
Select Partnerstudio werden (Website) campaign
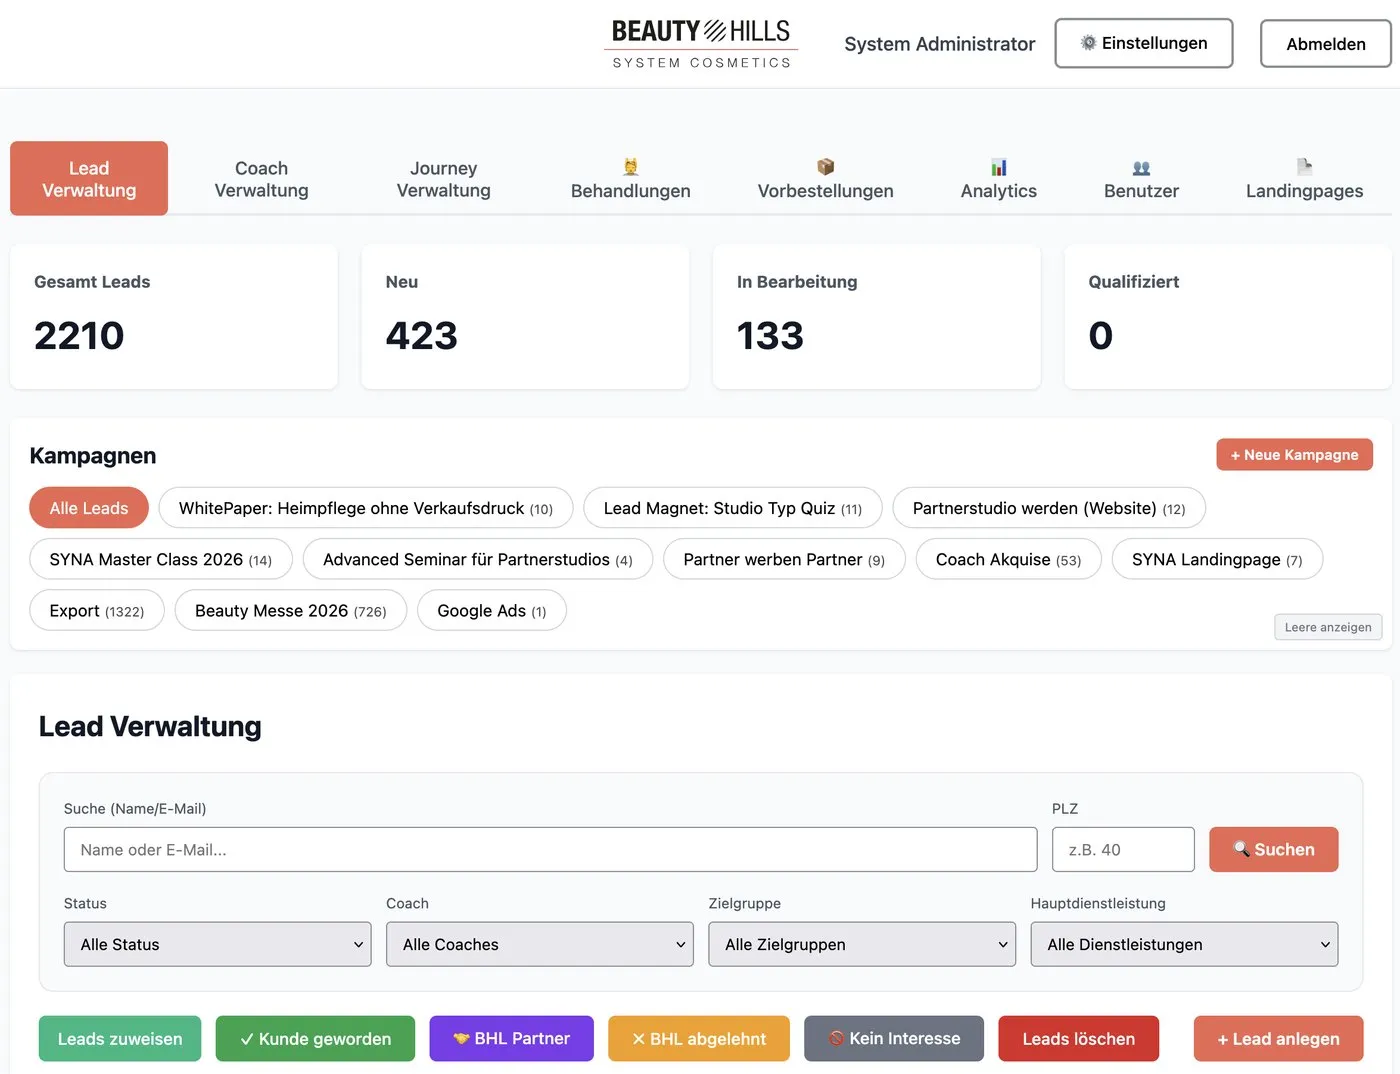[x=1049, y=508]
